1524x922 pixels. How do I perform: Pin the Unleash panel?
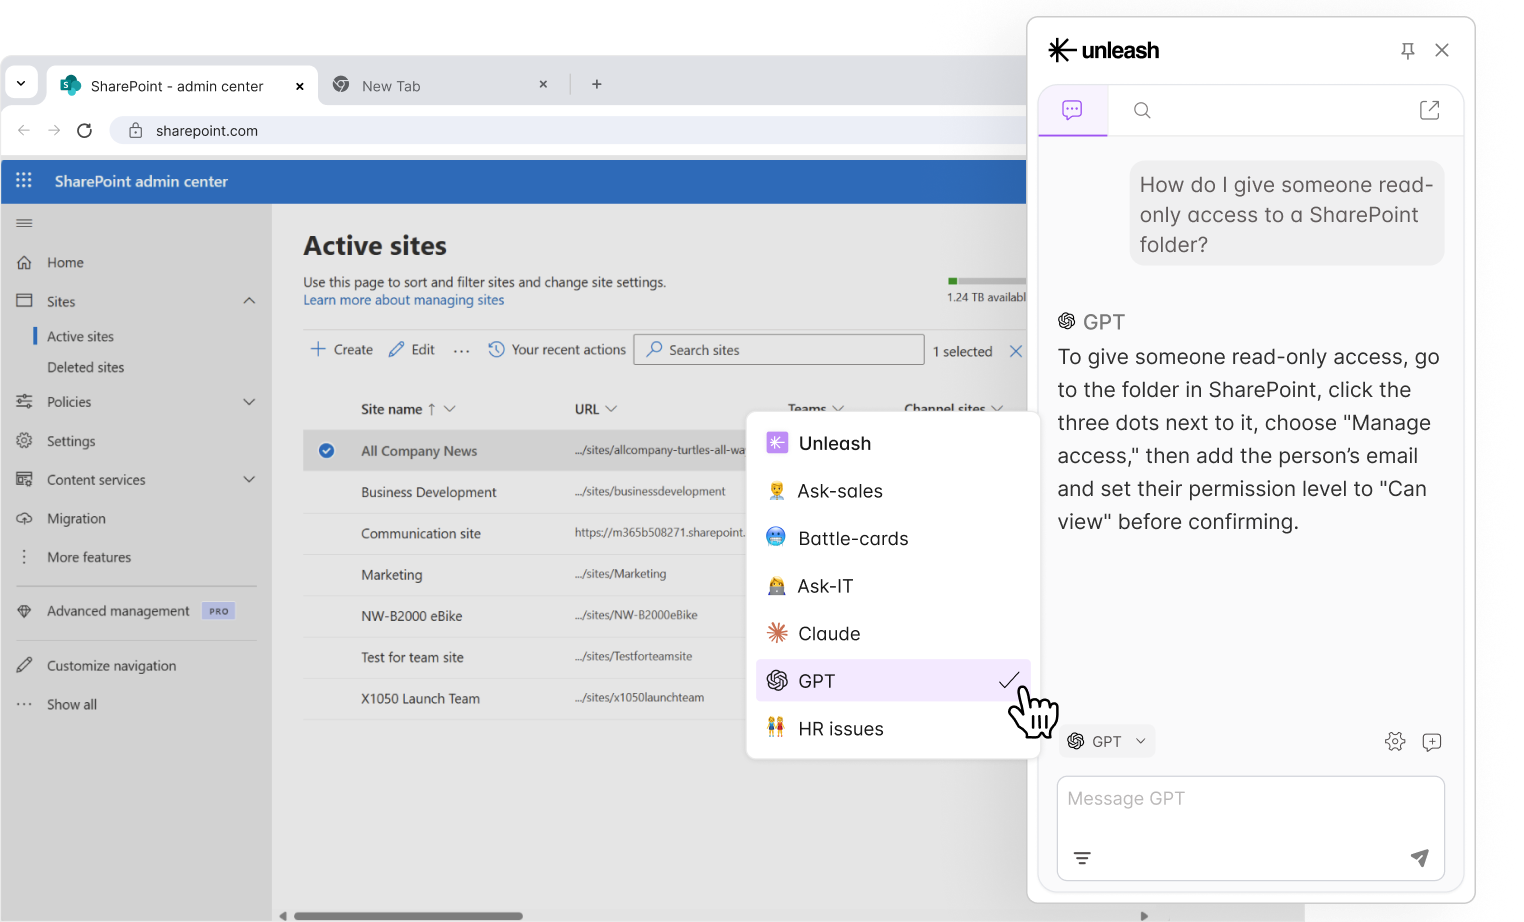pos(1408,51)
